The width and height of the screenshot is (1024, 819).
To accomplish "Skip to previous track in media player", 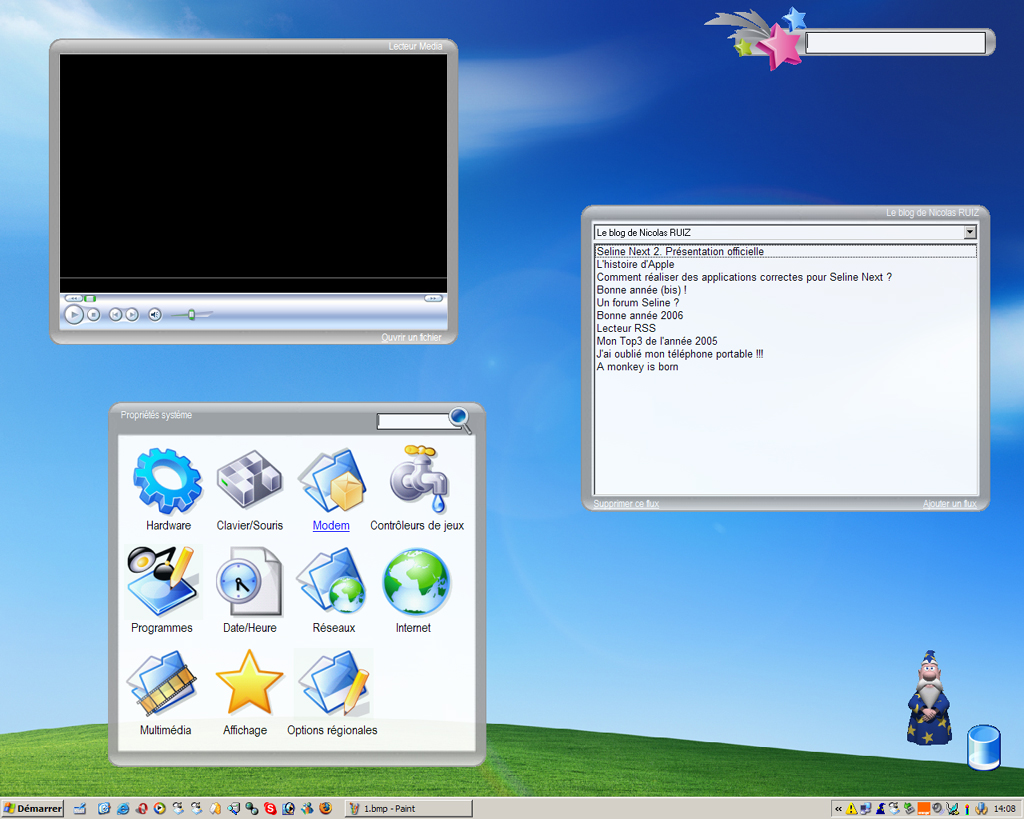I will click(115, 315).
